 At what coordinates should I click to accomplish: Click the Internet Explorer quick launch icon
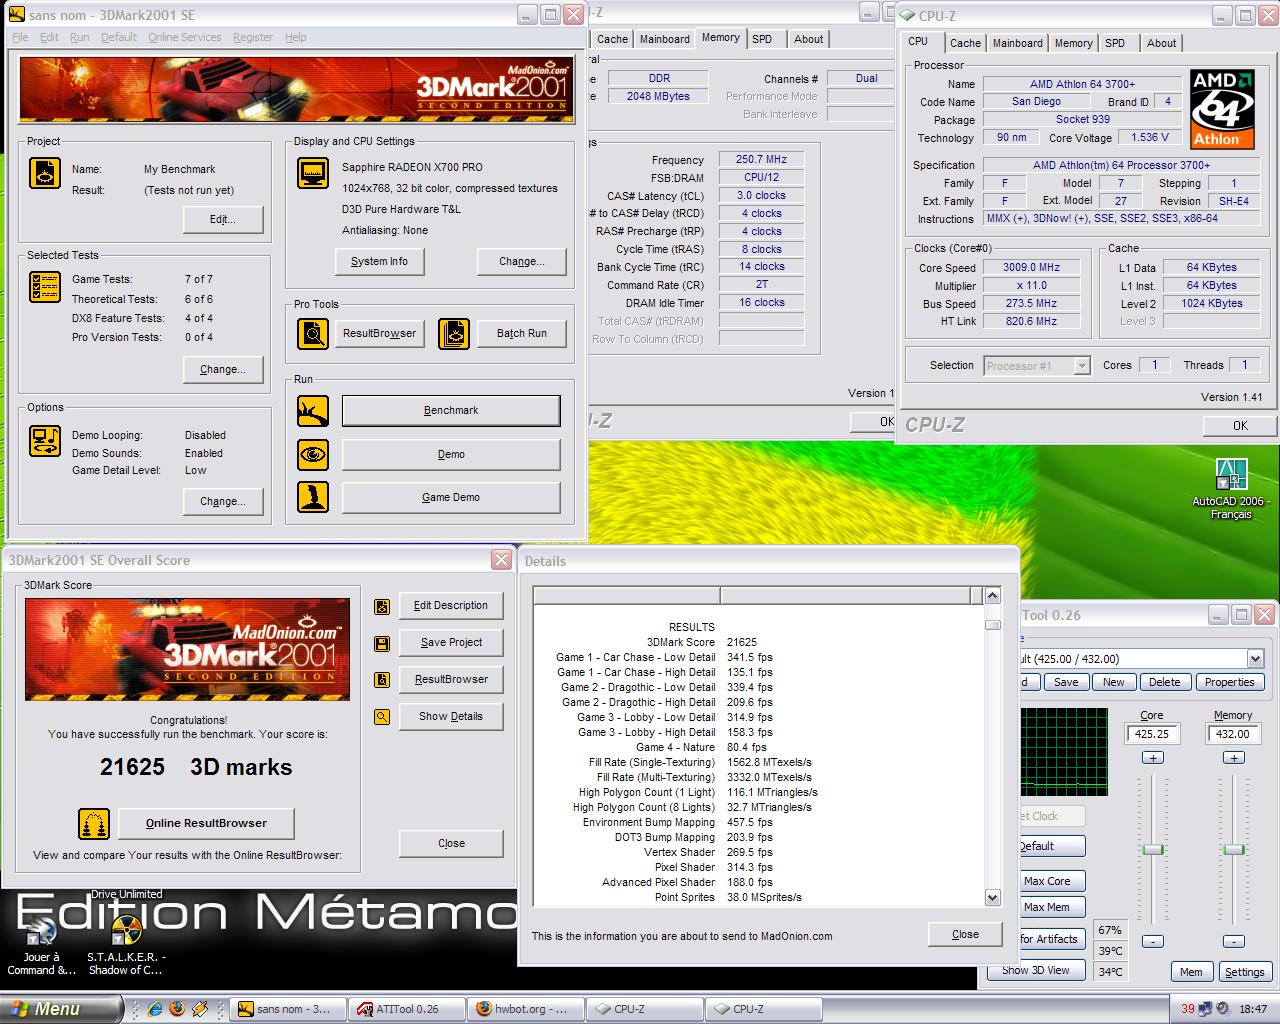[x=155, y=1009]
